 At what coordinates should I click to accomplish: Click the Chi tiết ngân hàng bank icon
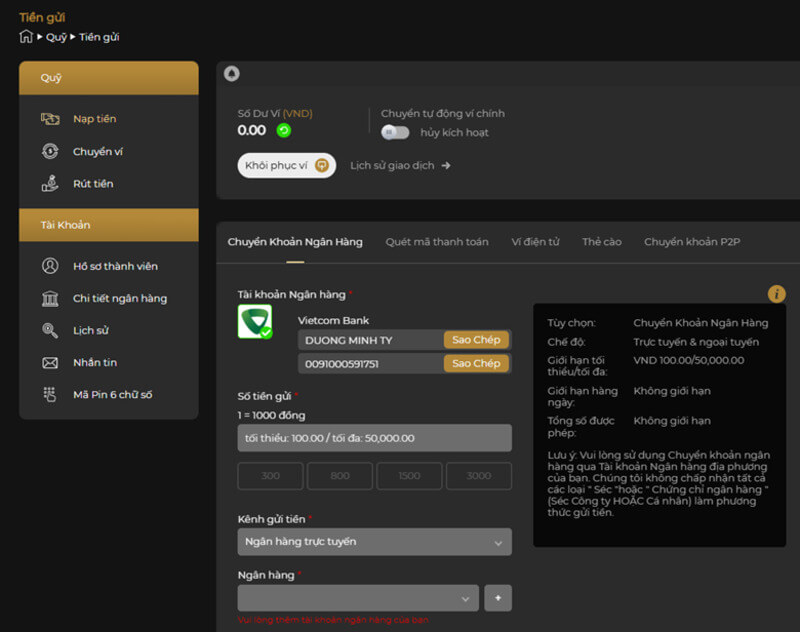tap(50, 298)
